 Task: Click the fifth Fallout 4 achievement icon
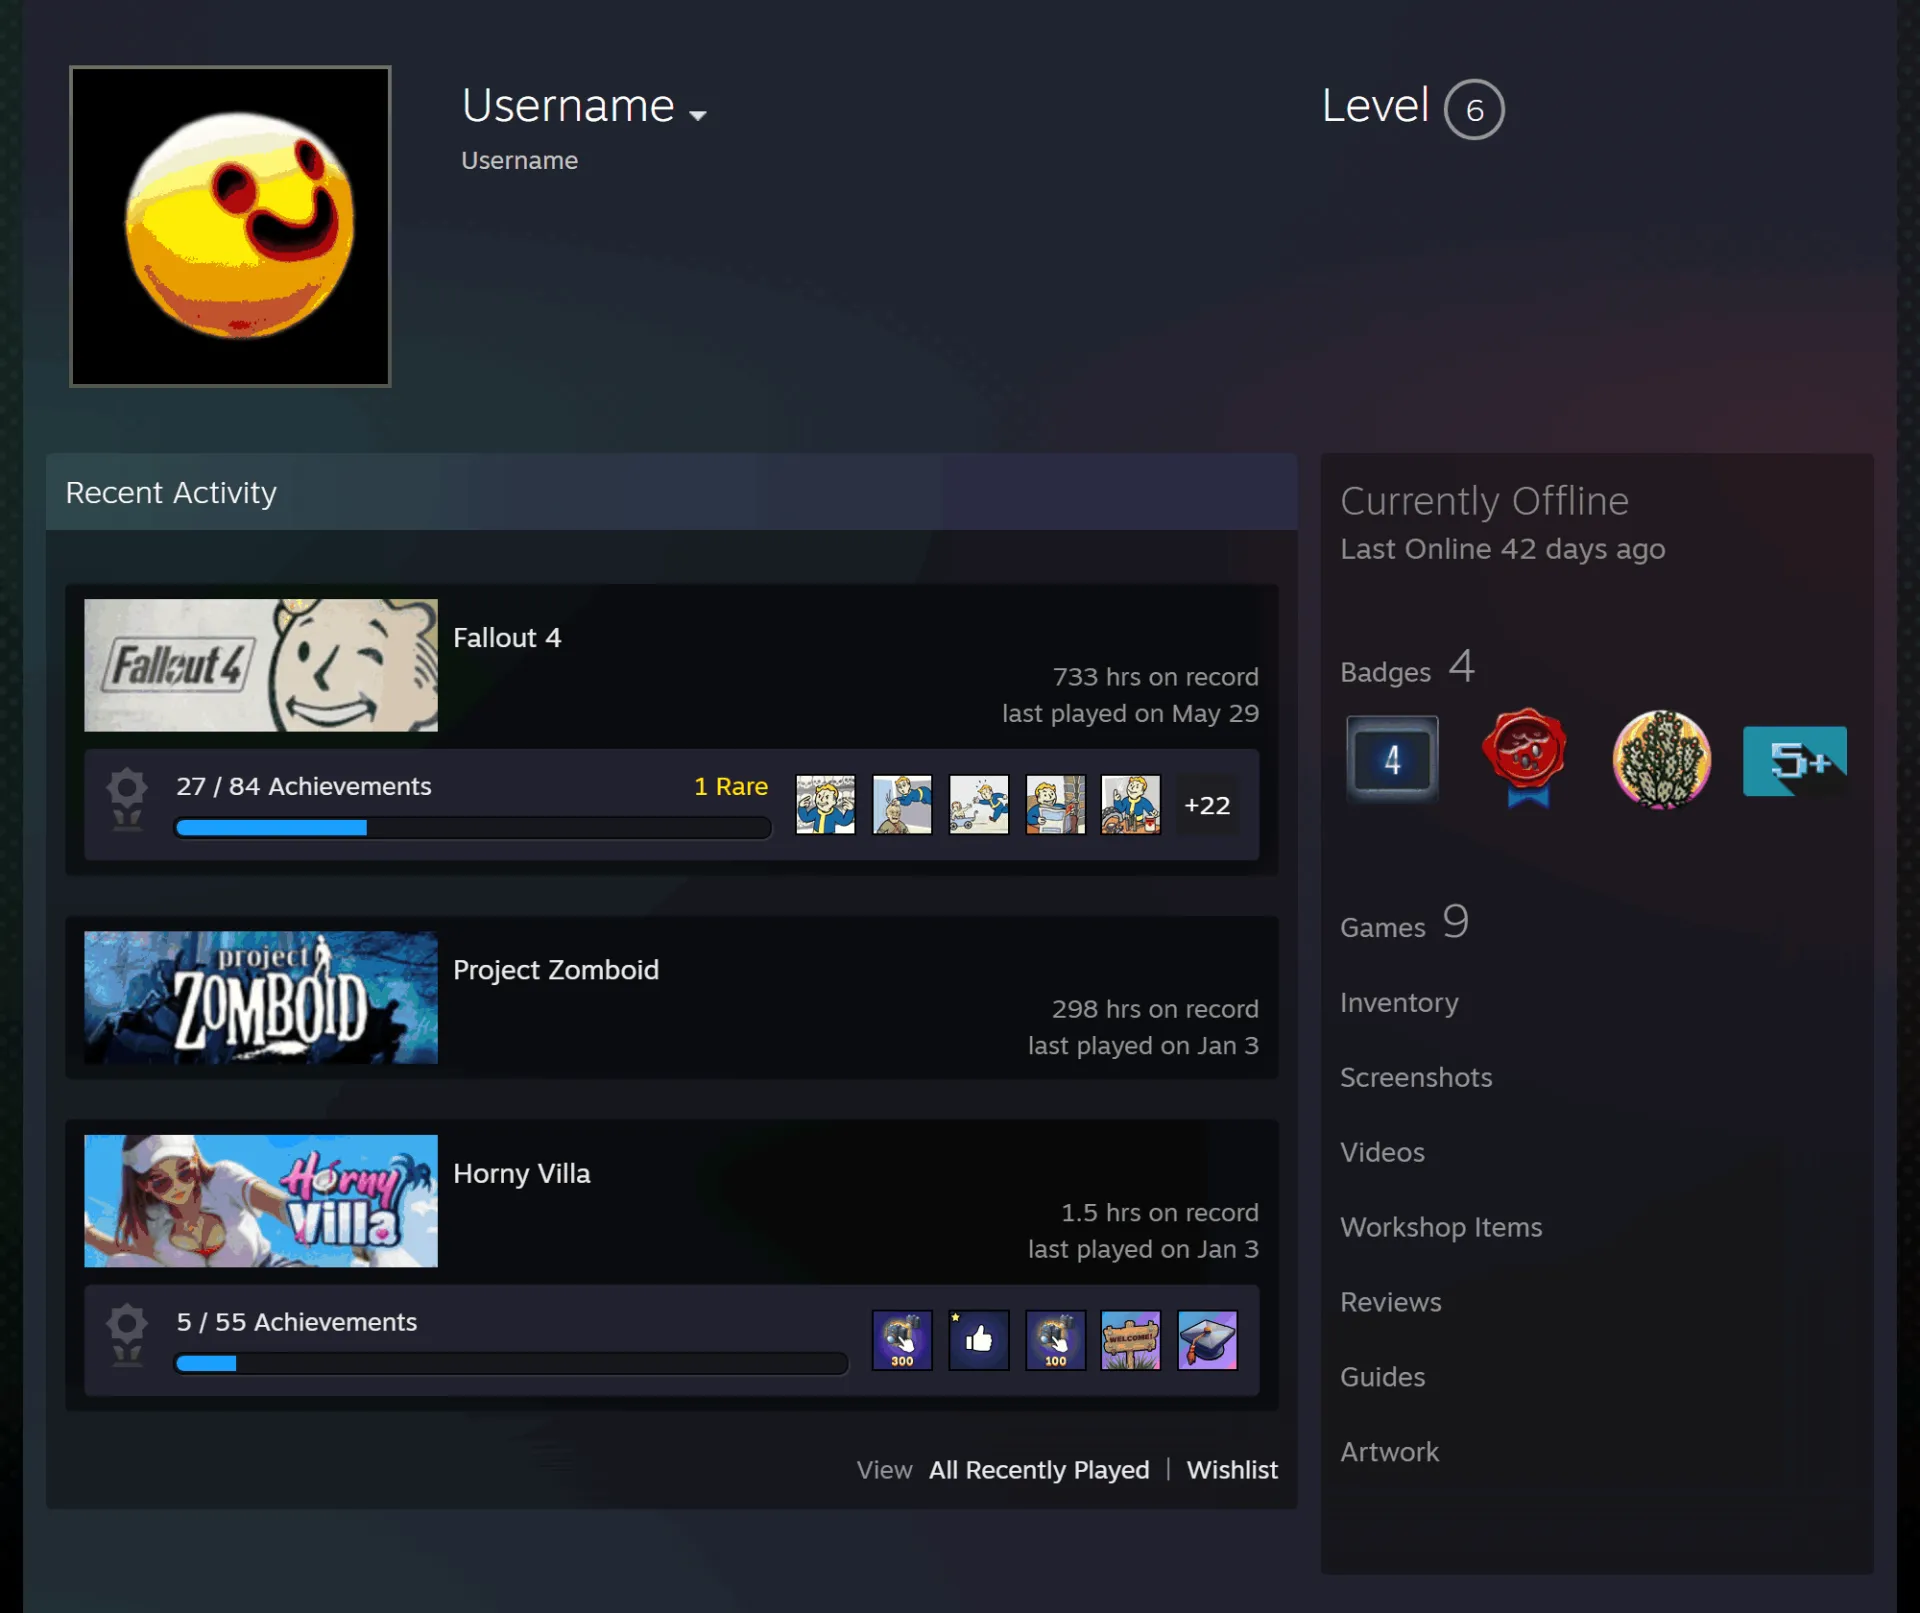(1131, 804)
